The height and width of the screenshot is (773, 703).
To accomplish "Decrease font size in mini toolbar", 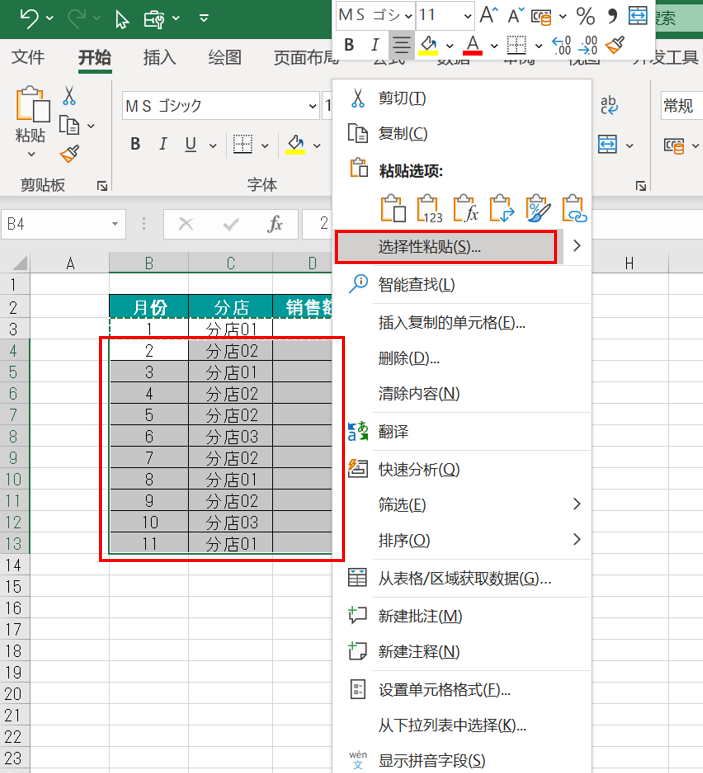I will tap(516, 16).
